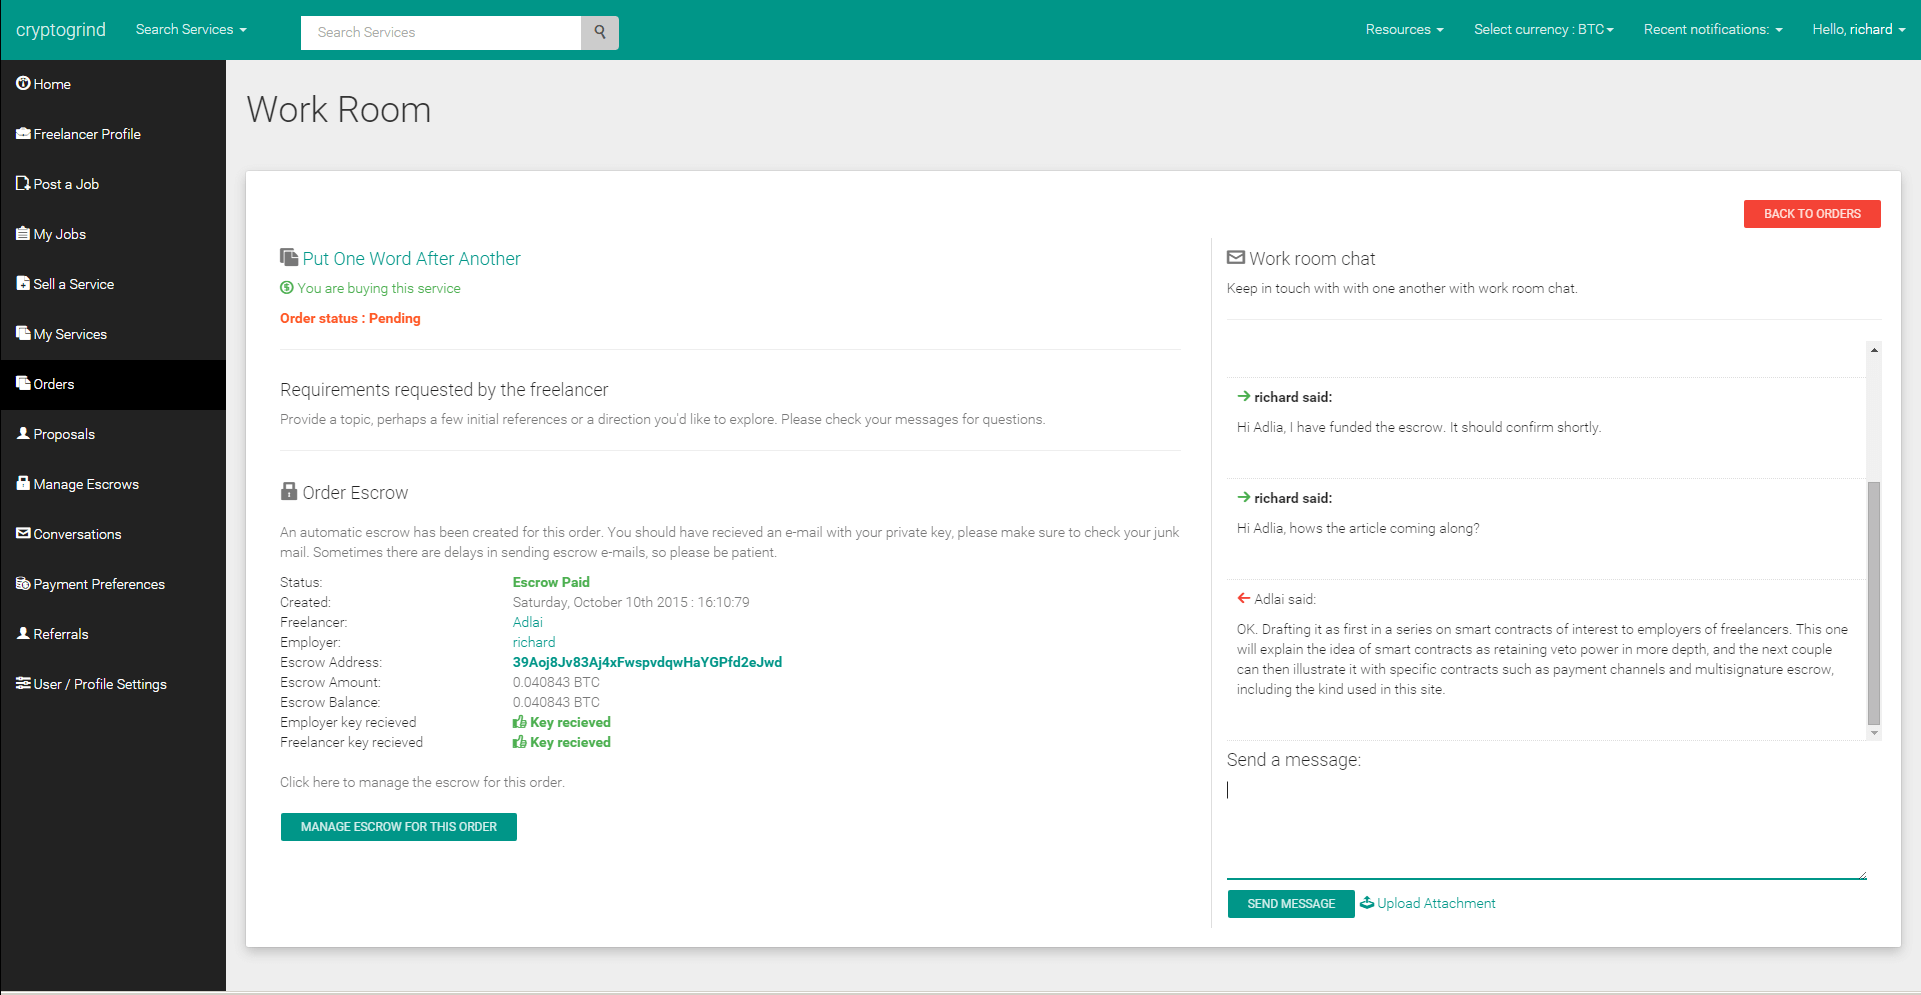Click the green arrow beside first richard message

click(1244, 396)
